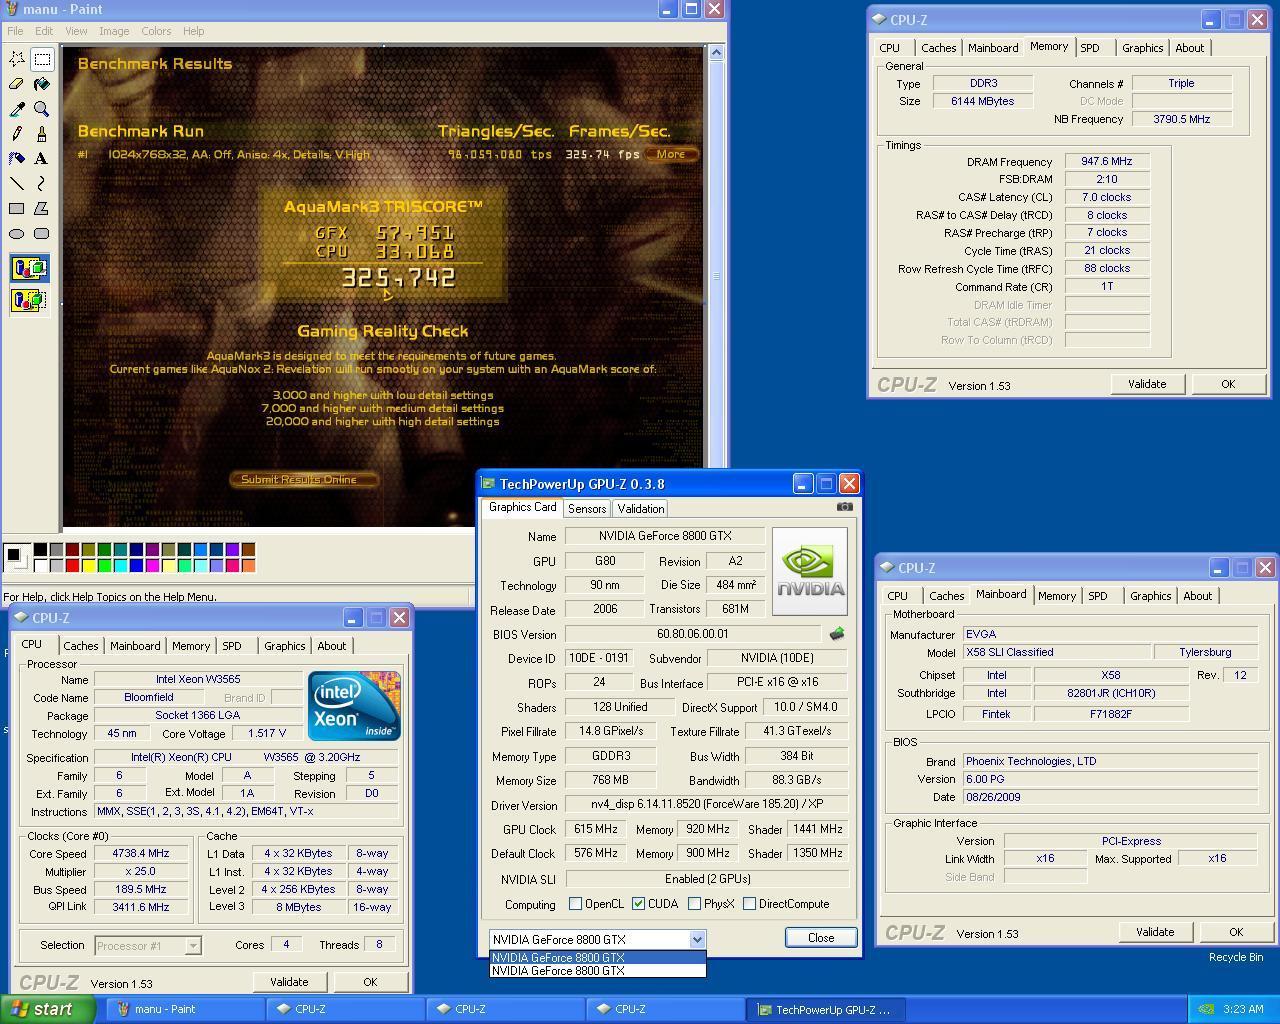Click OK in the CPU-Z Memory window
1280x1024 pixels.
click(x=1228, y=384)
